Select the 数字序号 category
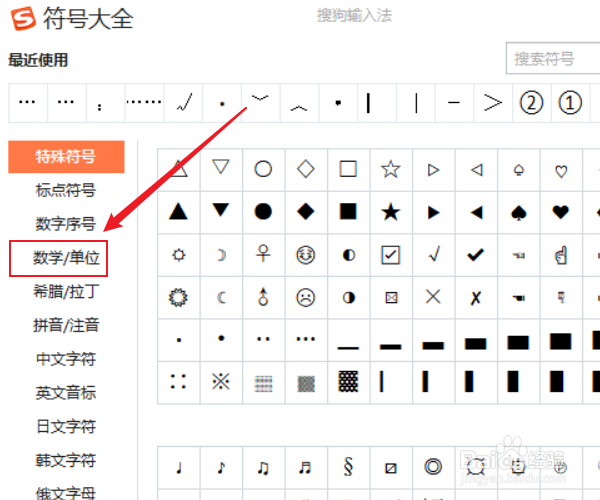 (65, 224)
